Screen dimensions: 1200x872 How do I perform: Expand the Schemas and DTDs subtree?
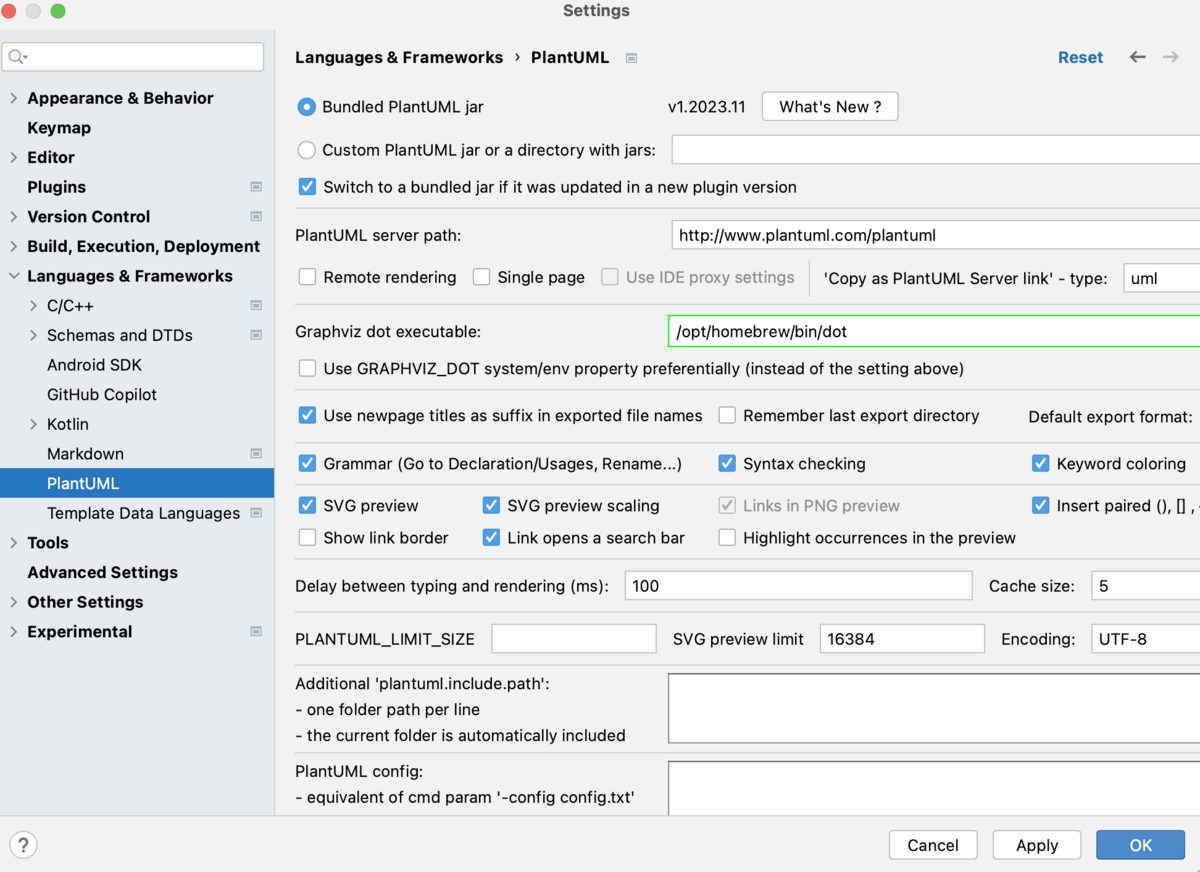[34, 335]
